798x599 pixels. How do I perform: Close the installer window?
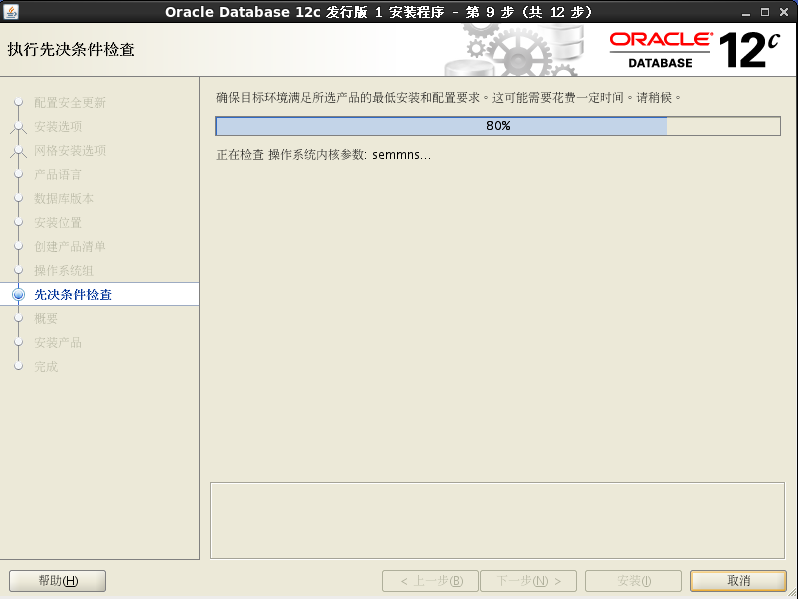pyautogui.click(x=784, y=12)
